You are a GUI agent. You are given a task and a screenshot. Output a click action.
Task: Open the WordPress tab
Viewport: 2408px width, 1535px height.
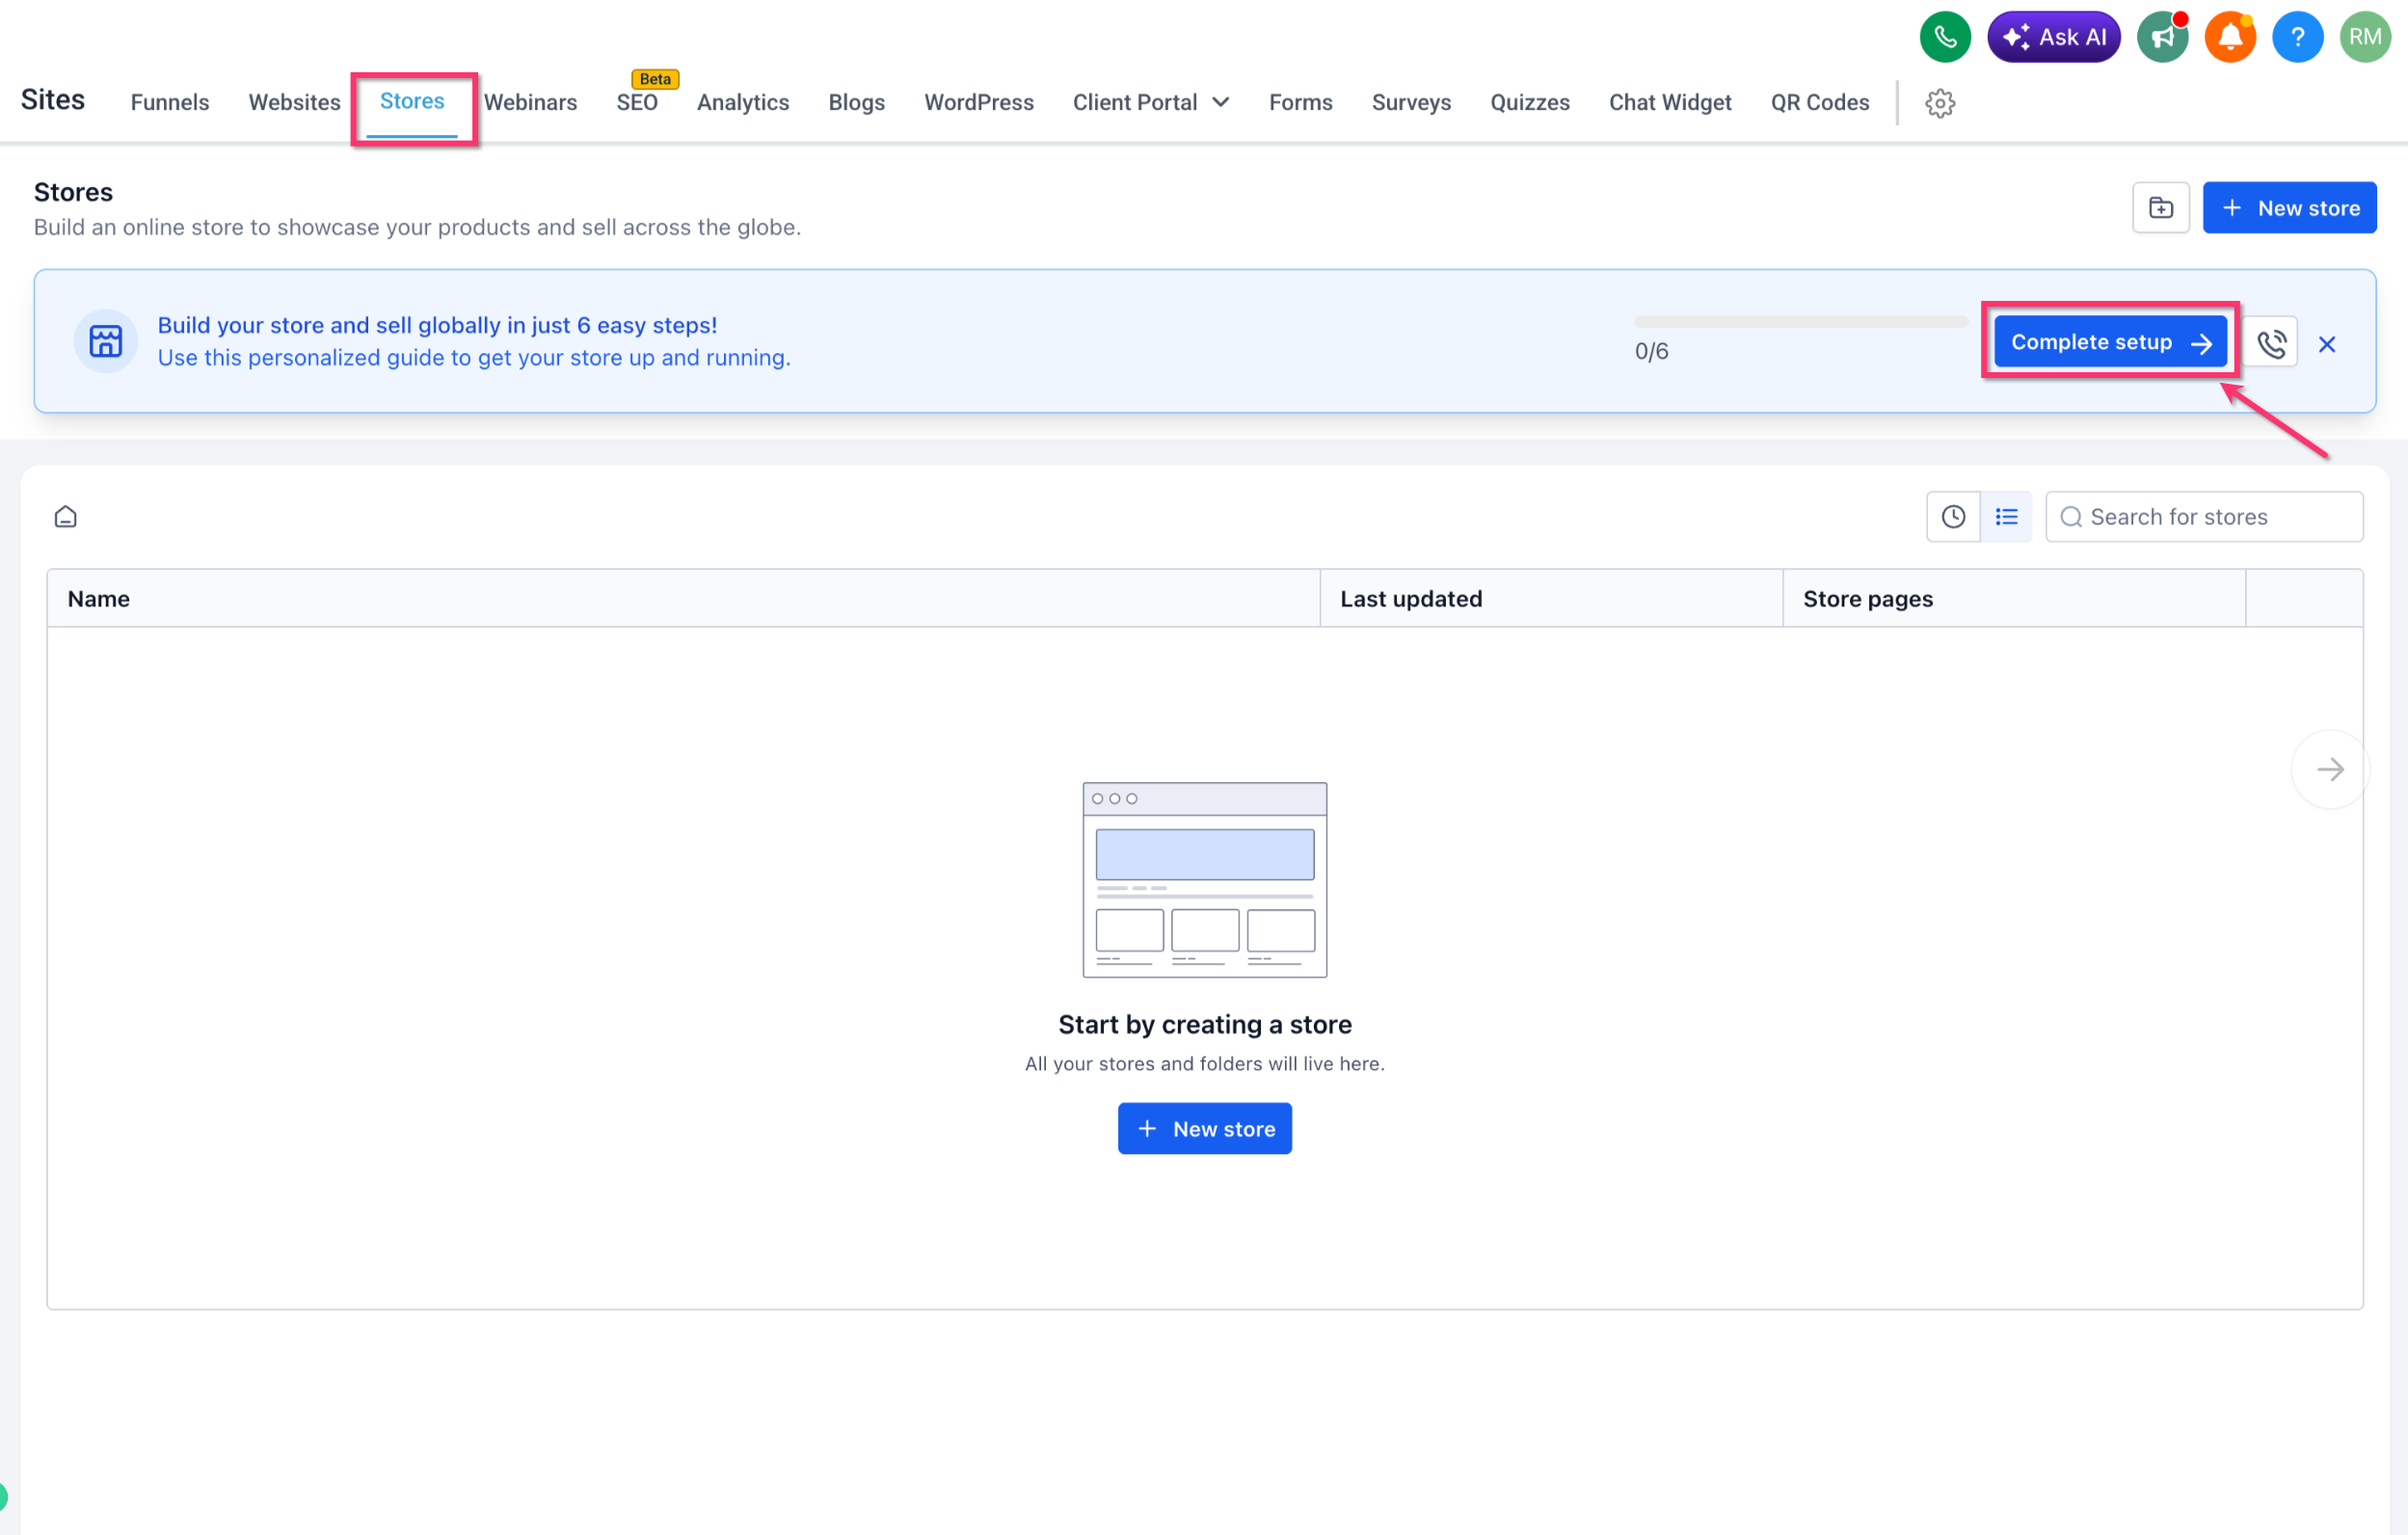[x=978, y=102]
